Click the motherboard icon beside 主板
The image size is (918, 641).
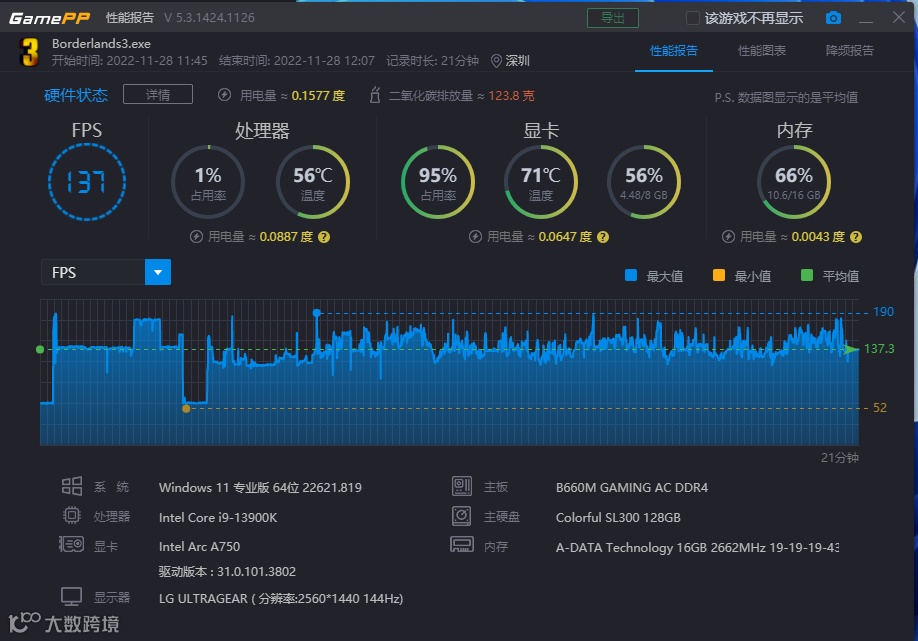pyautogui.click(x=462, y=486)
